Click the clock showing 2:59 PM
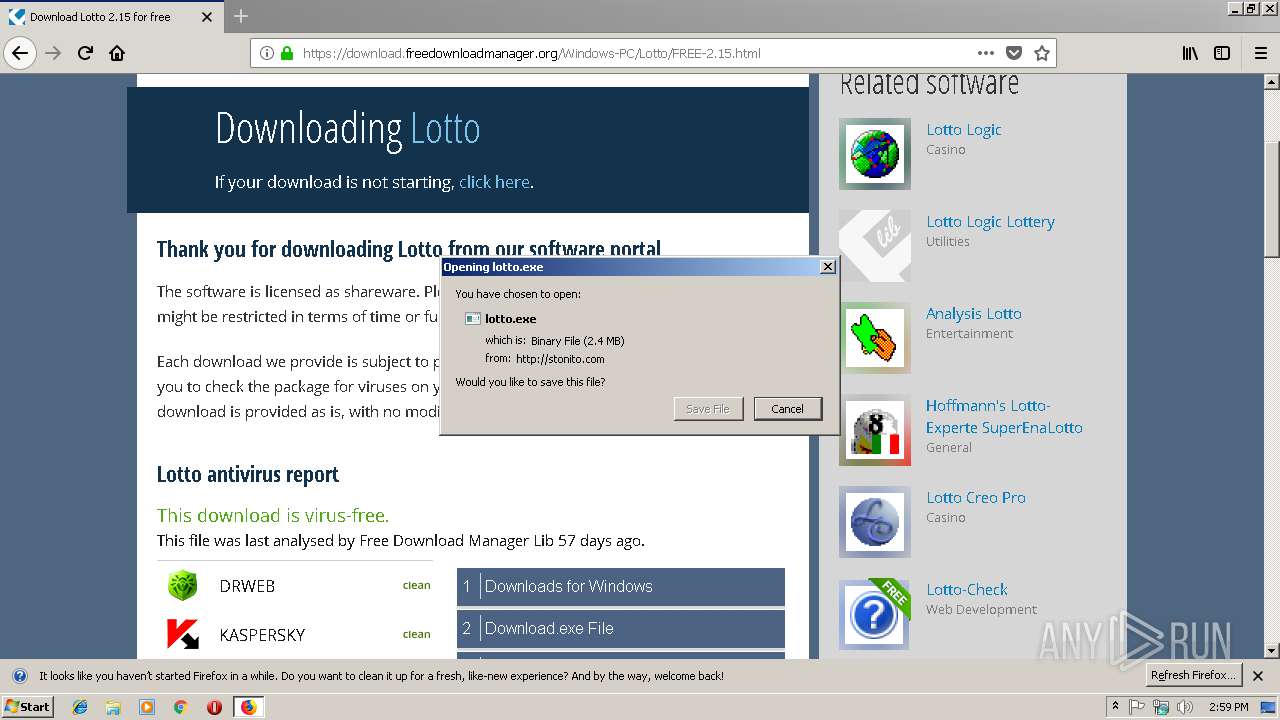 click(1229, 707)
